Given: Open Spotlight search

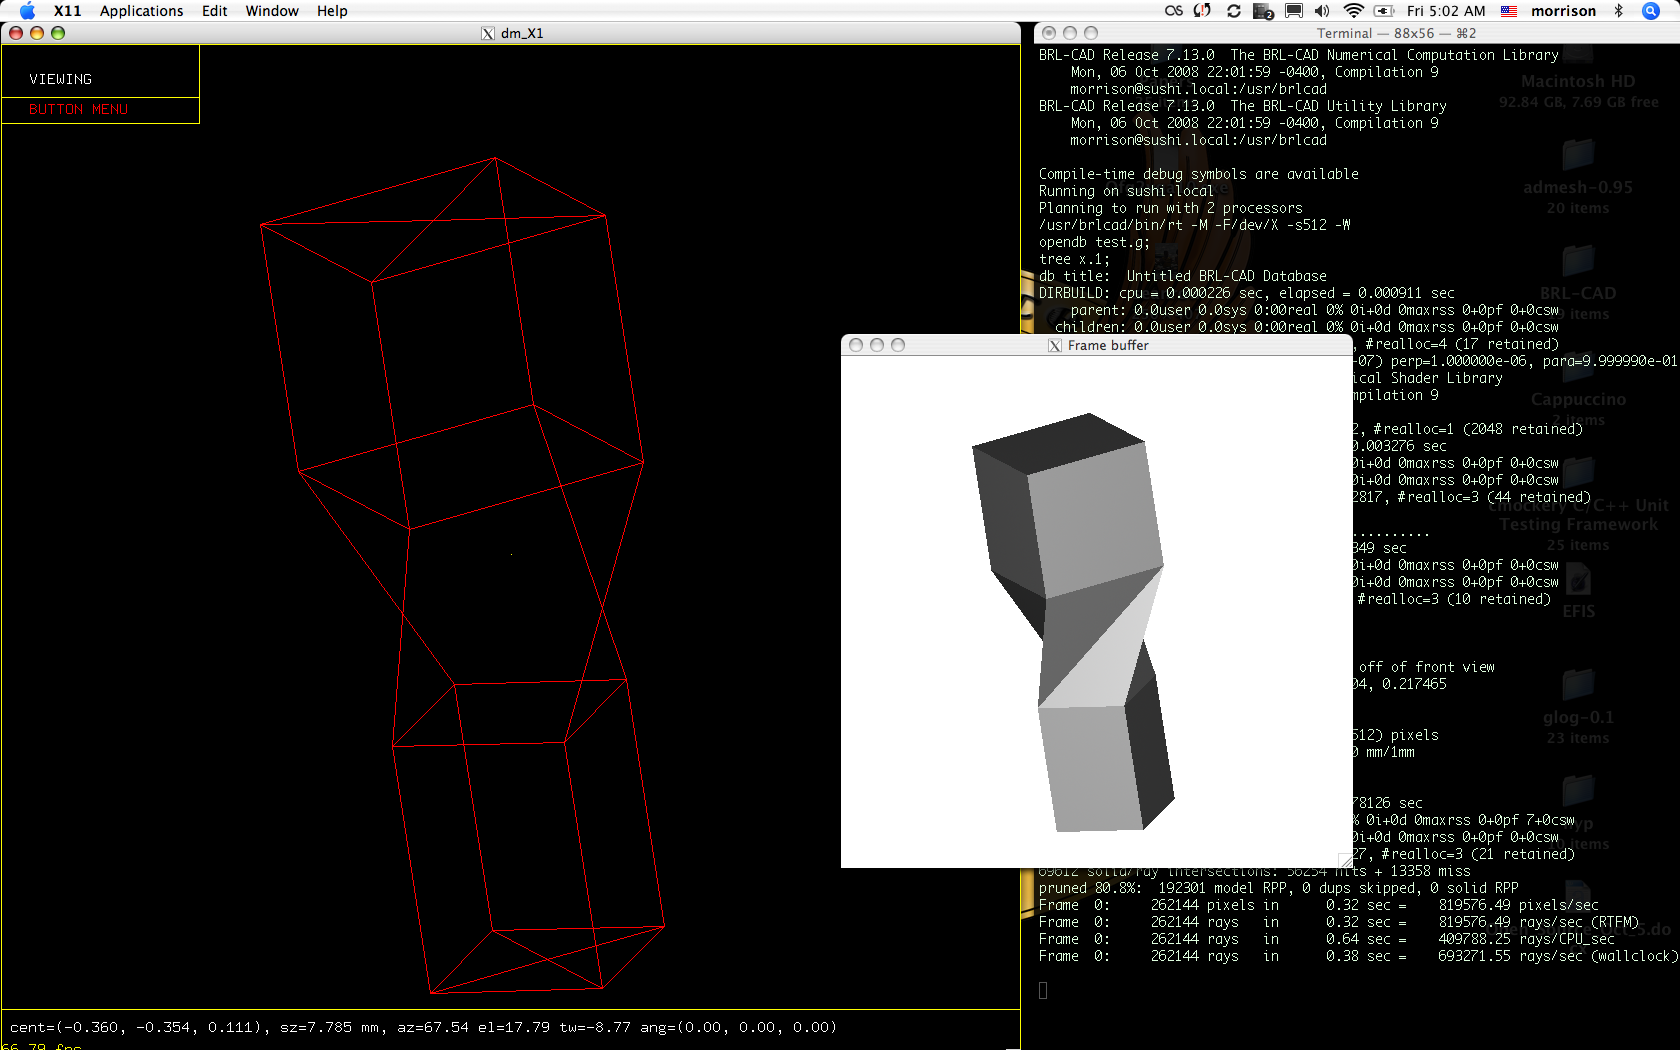Looking at the screenshot, I should point(1651,11).
